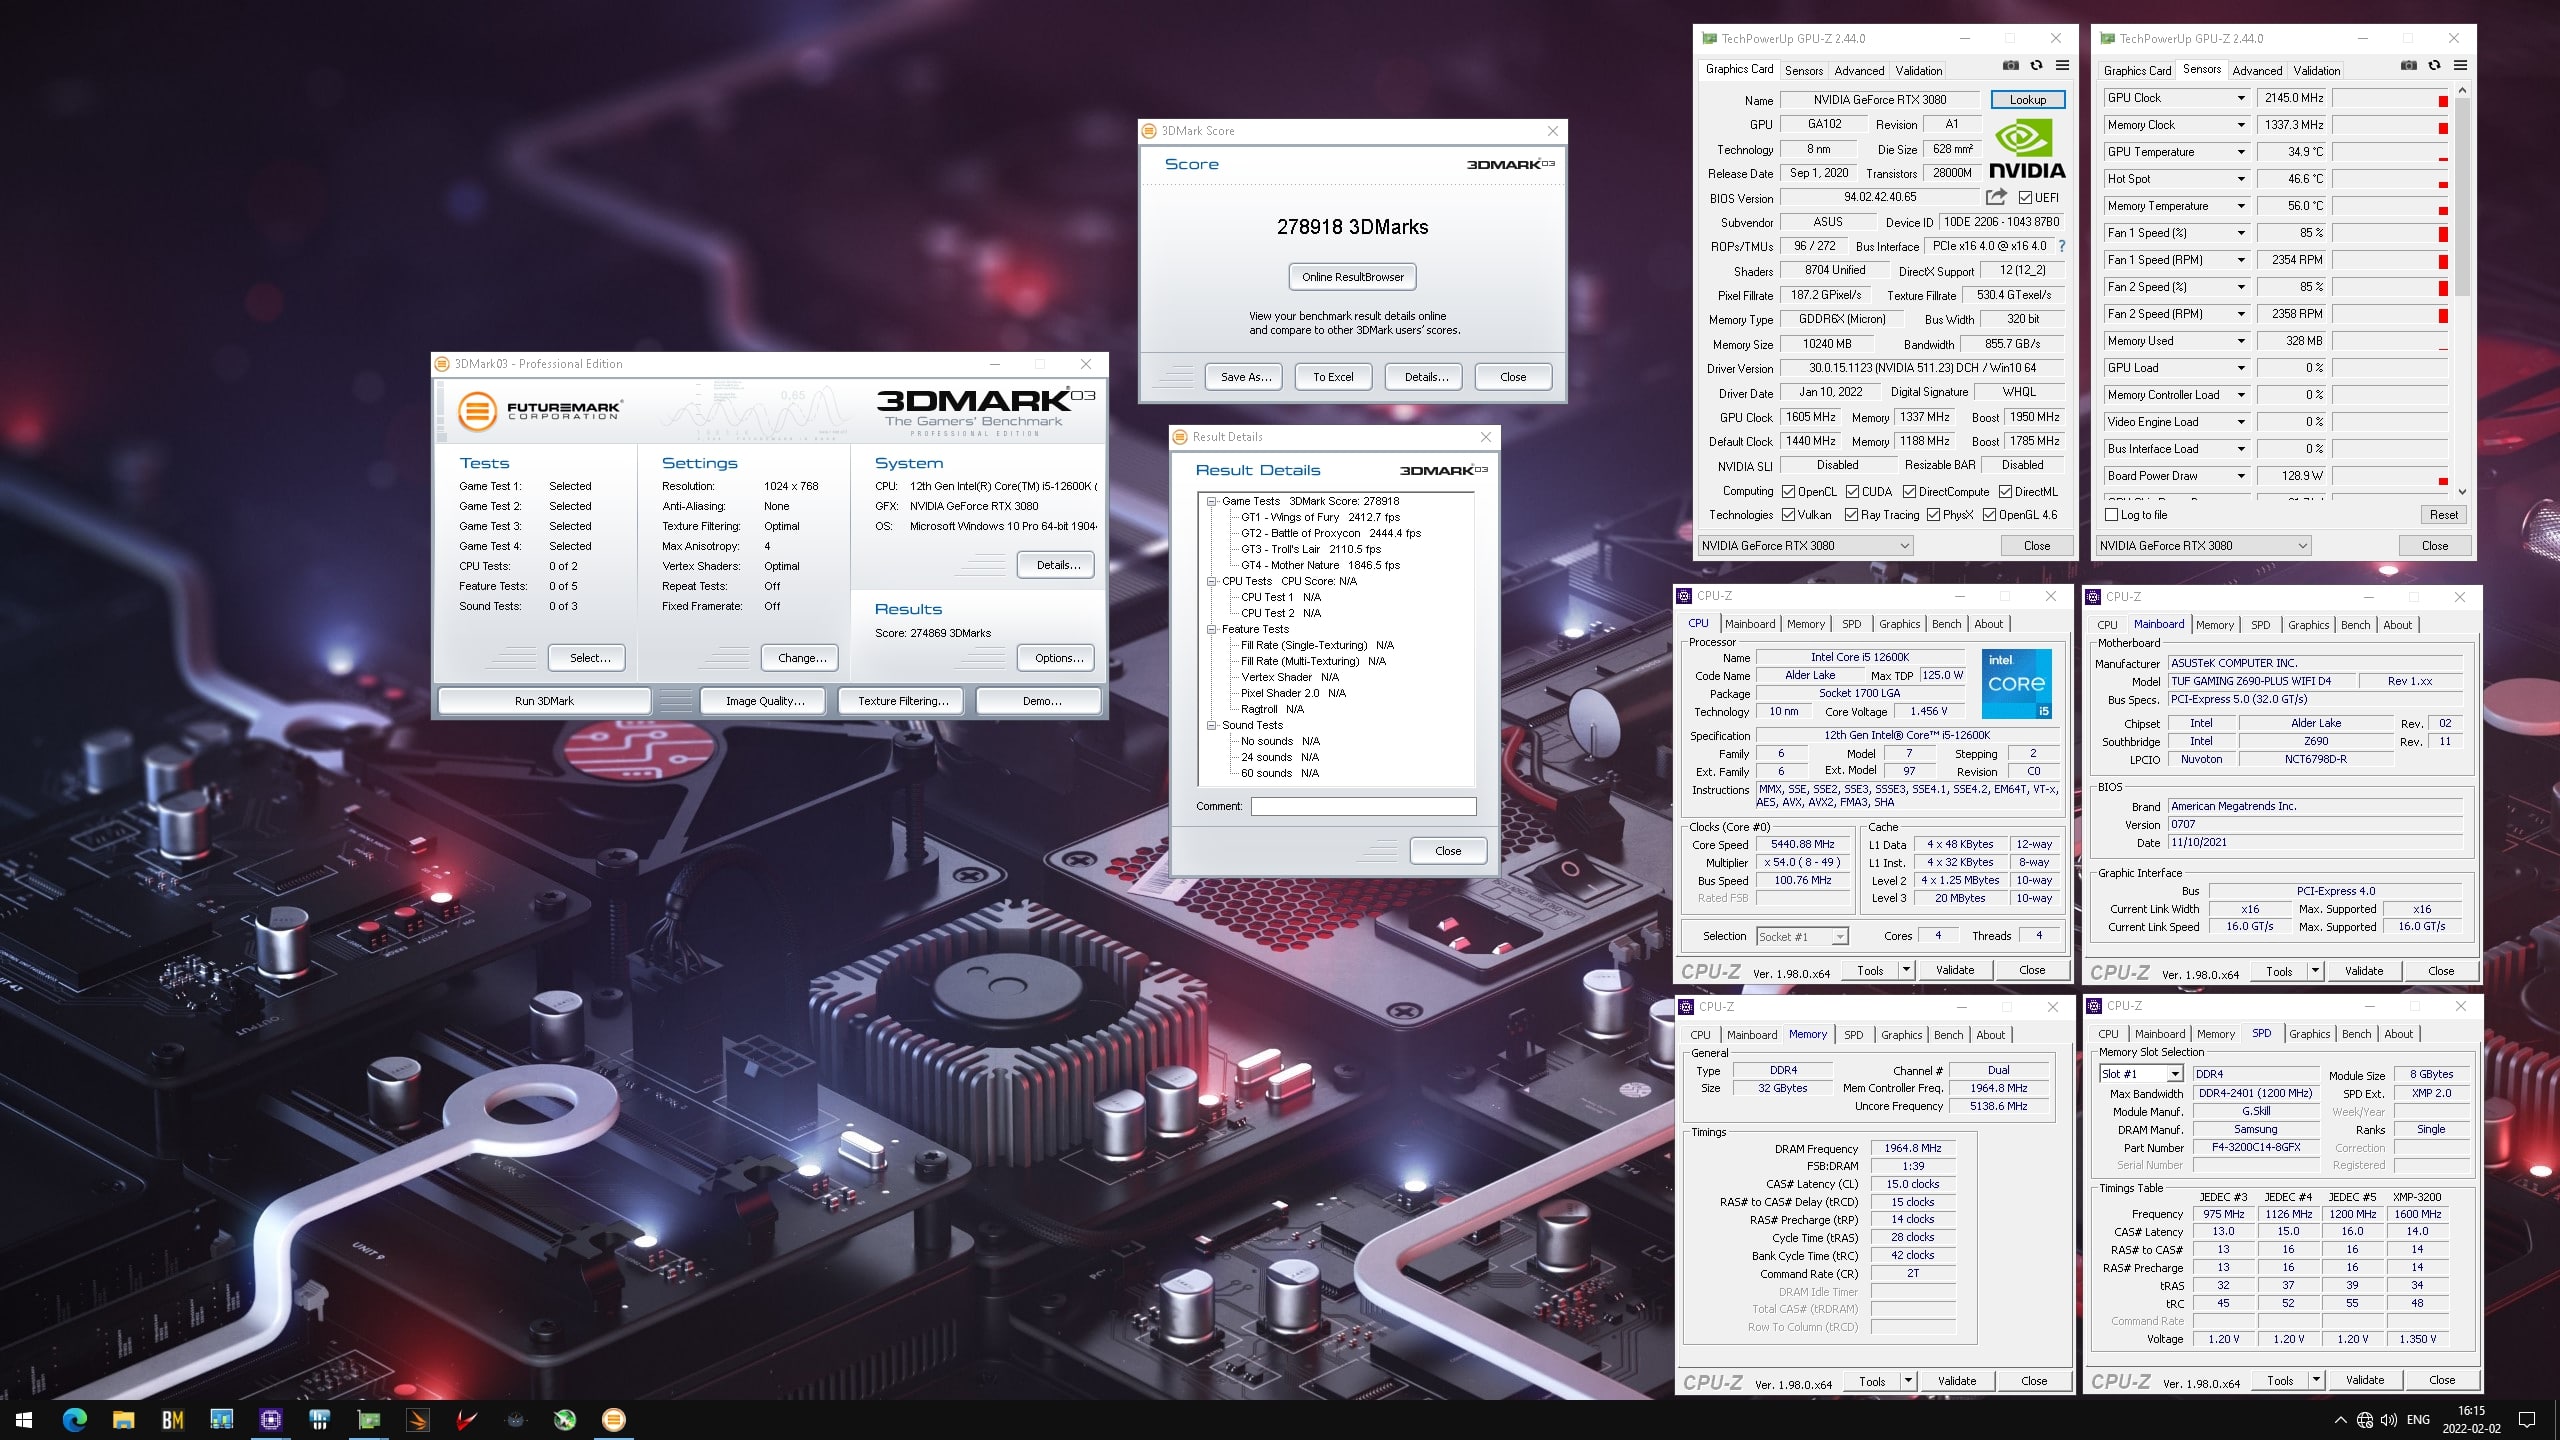Toggle the Ray Tracing checkbox
The width and height of the screenshot is (2560, 1440).
click(x=1852, y=515)
